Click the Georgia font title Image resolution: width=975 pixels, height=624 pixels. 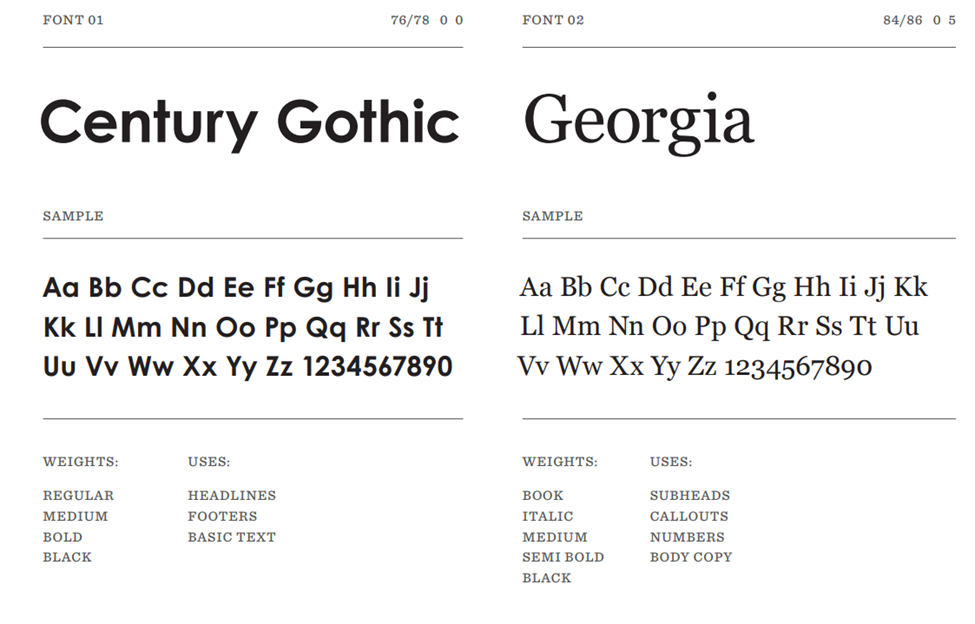pos(638,122)
